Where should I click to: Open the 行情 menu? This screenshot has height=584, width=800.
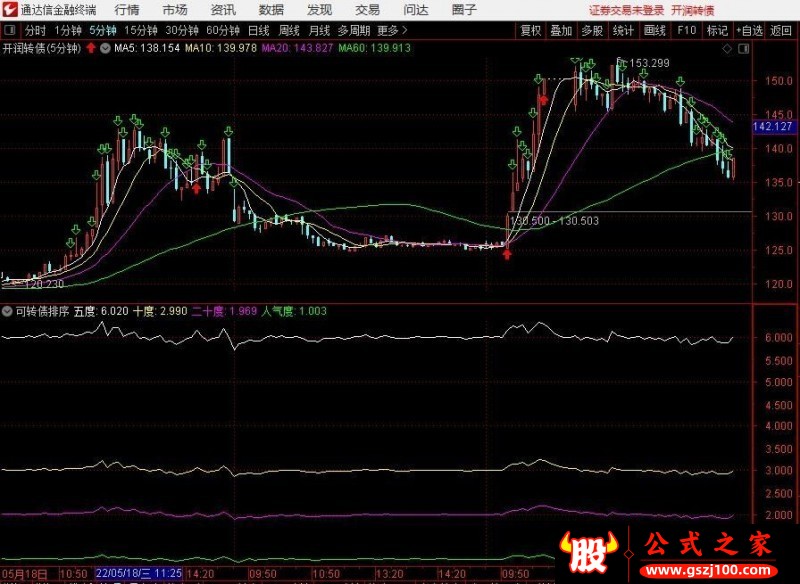[127, 9]
